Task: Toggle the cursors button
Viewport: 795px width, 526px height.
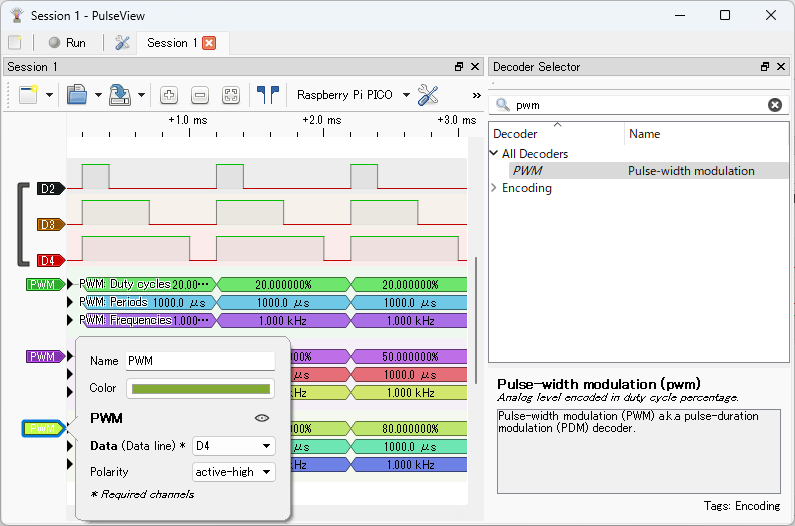Action: 268,95
